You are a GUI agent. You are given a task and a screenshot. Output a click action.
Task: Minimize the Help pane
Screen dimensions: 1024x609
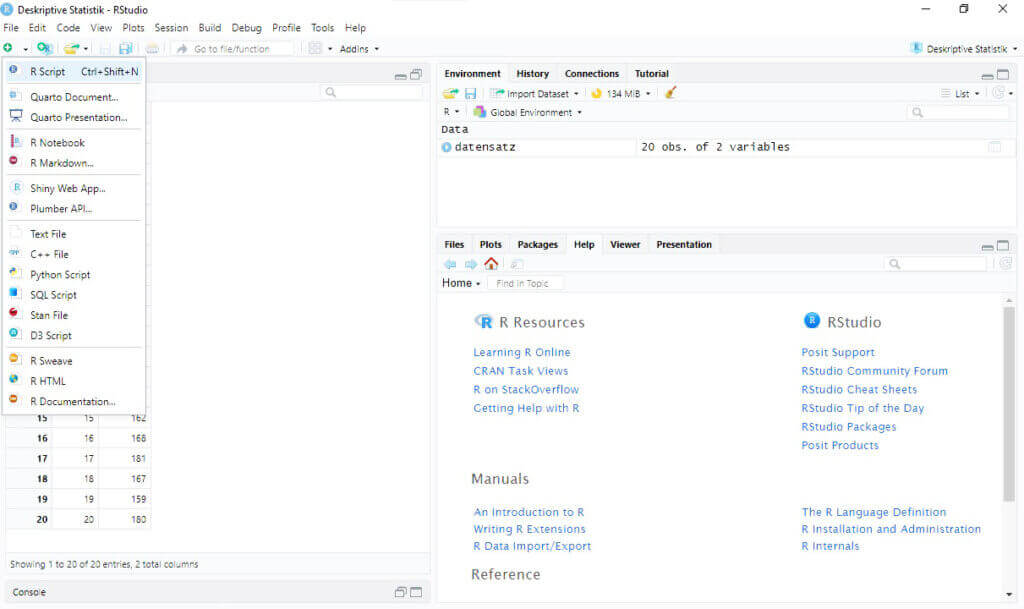pos(987,246)
